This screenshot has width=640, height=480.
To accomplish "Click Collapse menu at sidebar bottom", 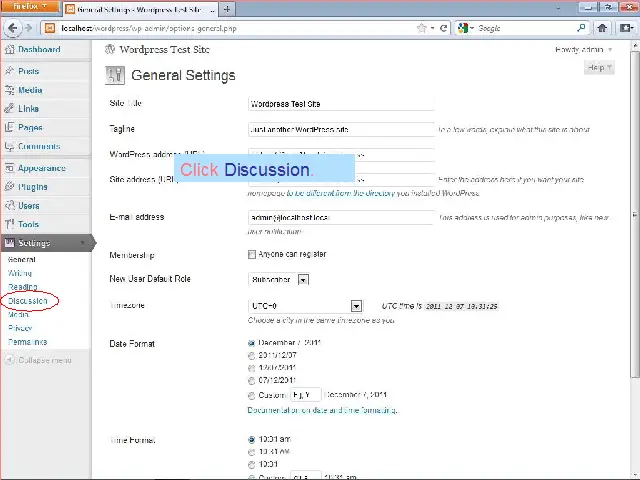I will pos(40,360).
